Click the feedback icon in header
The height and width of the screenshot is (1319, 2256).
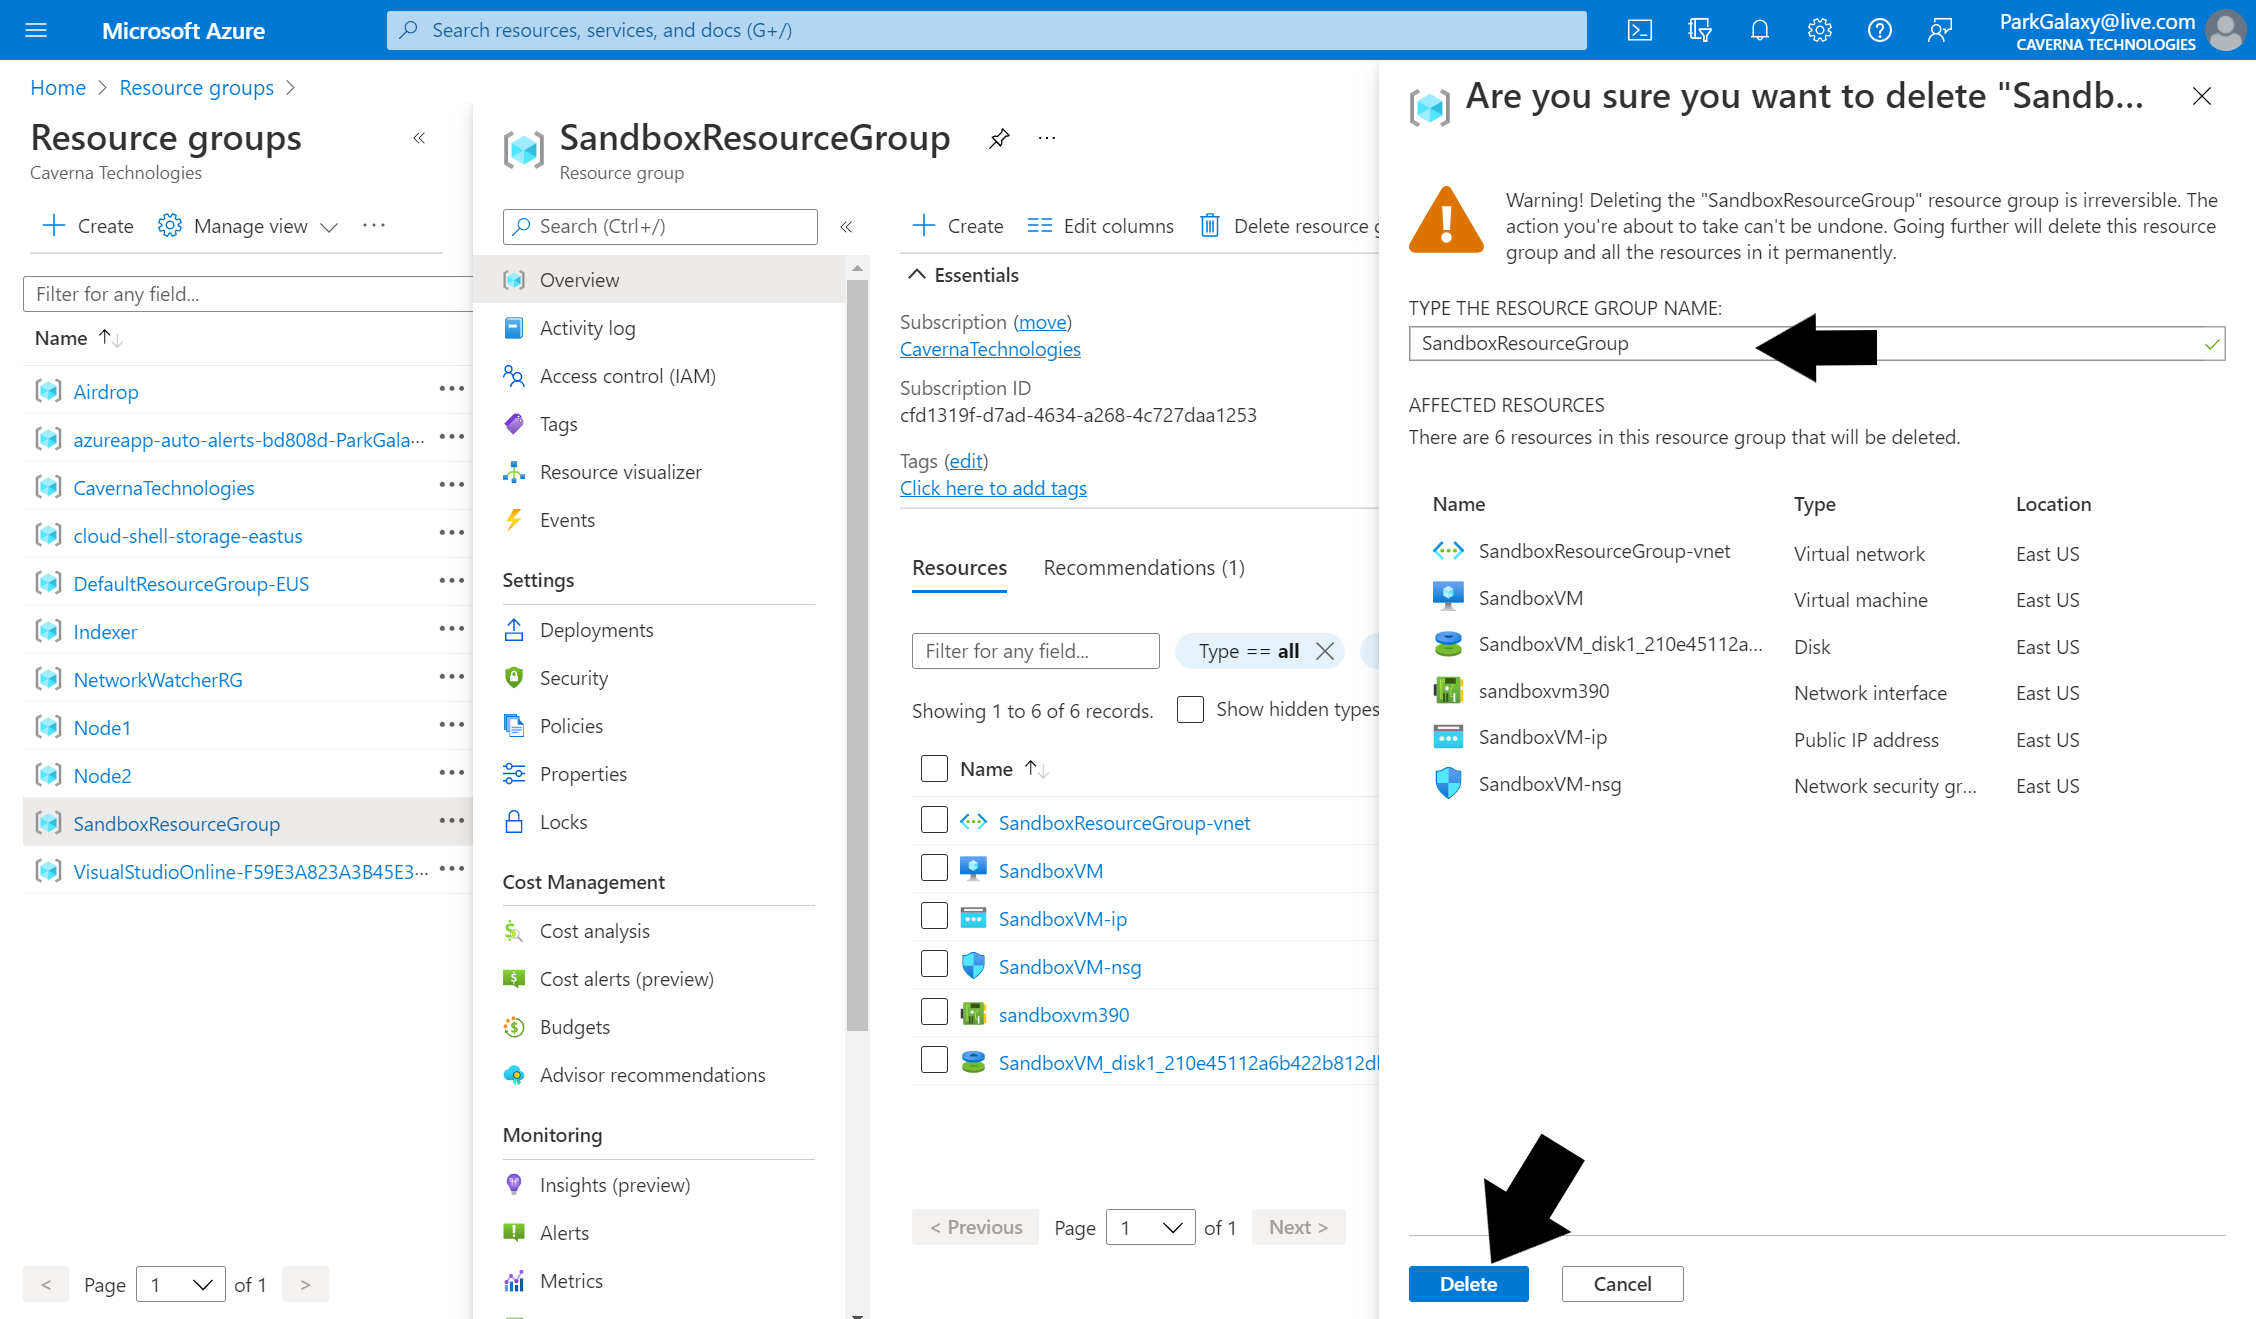pos(1940,30)
